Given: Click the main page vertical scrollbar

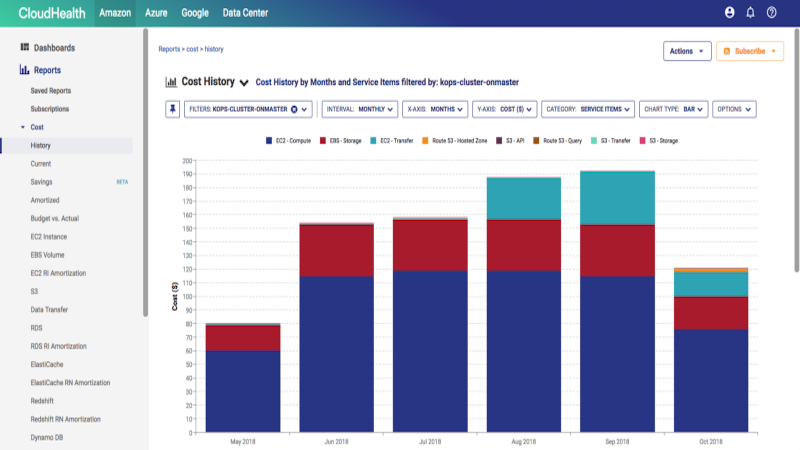Looking at the screenshot, I should pos(797,151).
